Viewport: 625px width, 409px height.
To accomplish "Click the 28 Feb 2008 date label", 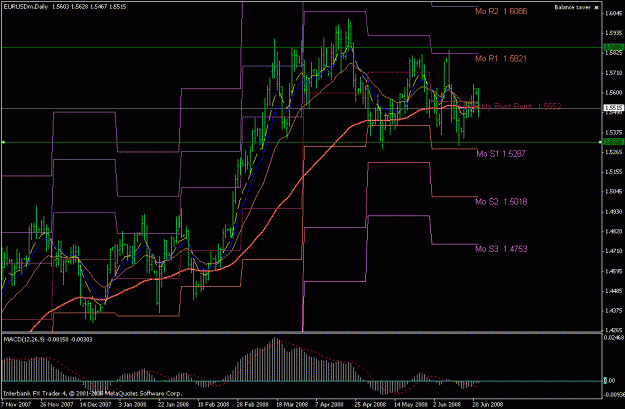I will click(253, 404).
